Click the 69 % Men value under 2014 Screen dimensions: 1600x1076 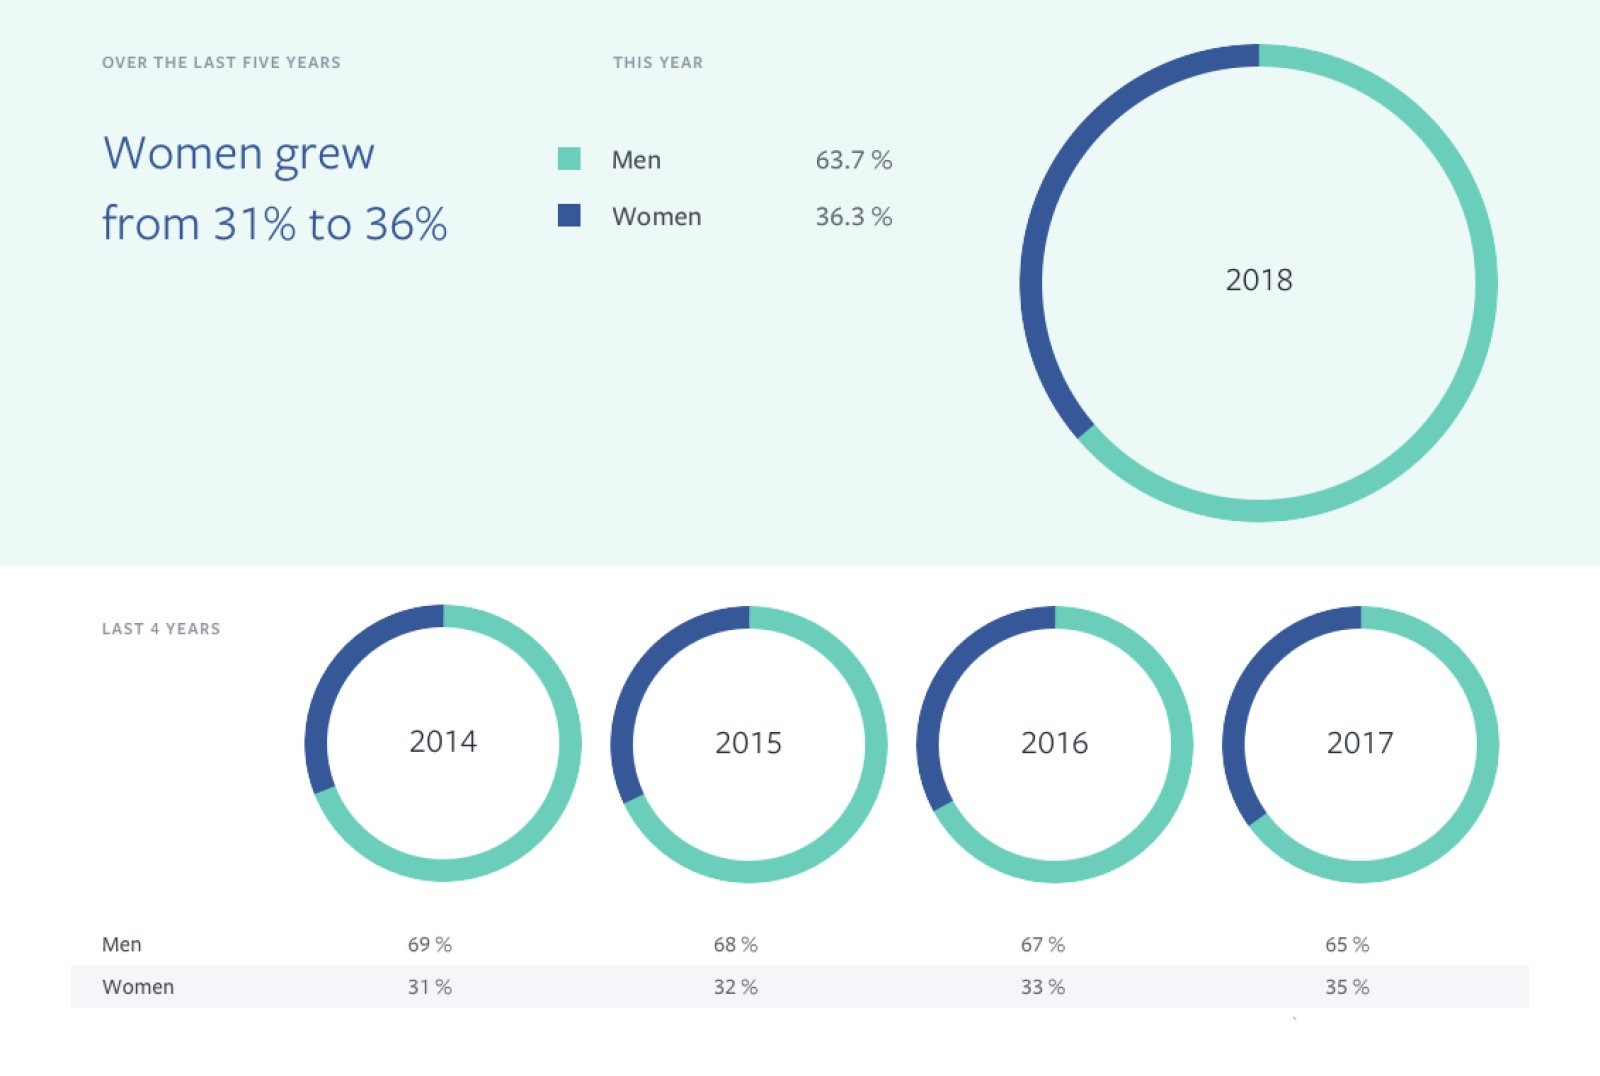pos(430,944)
